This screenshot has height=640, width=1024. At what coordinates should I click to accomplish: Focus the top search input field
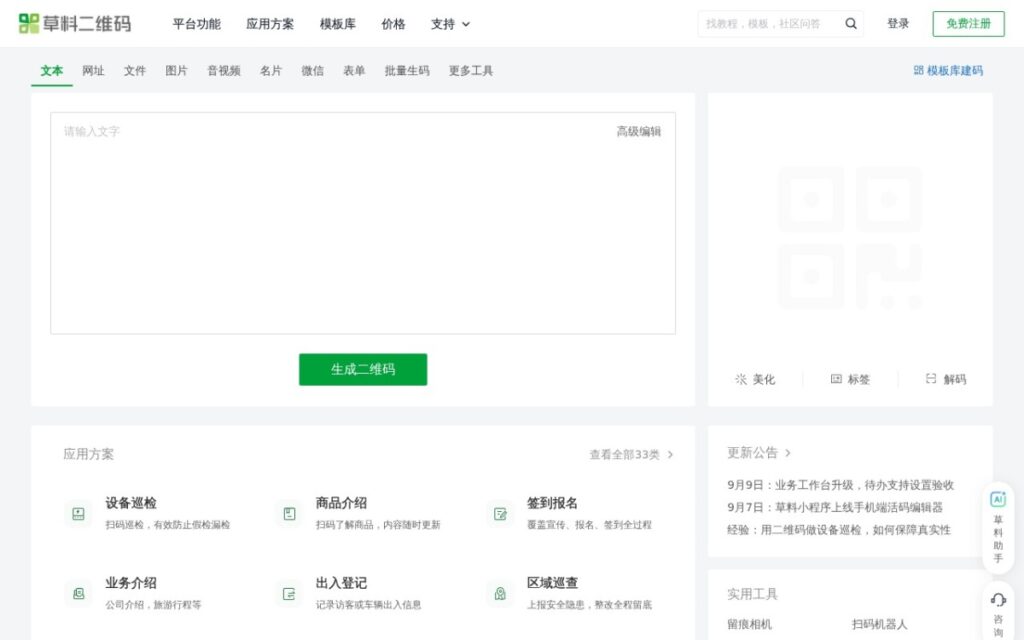[771, 24]
